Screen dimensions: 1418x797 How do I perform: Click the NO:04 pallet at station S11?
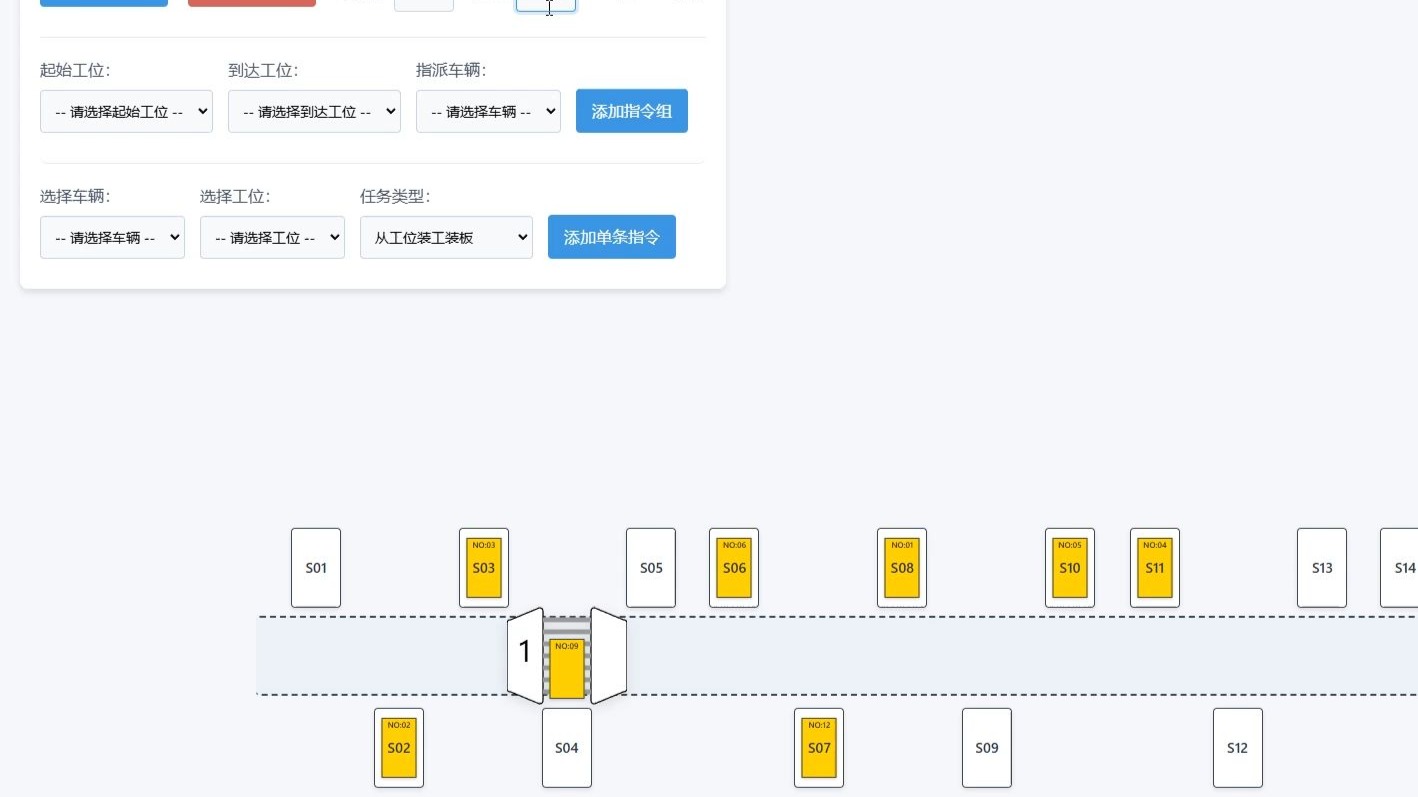tap(1155, 568)
